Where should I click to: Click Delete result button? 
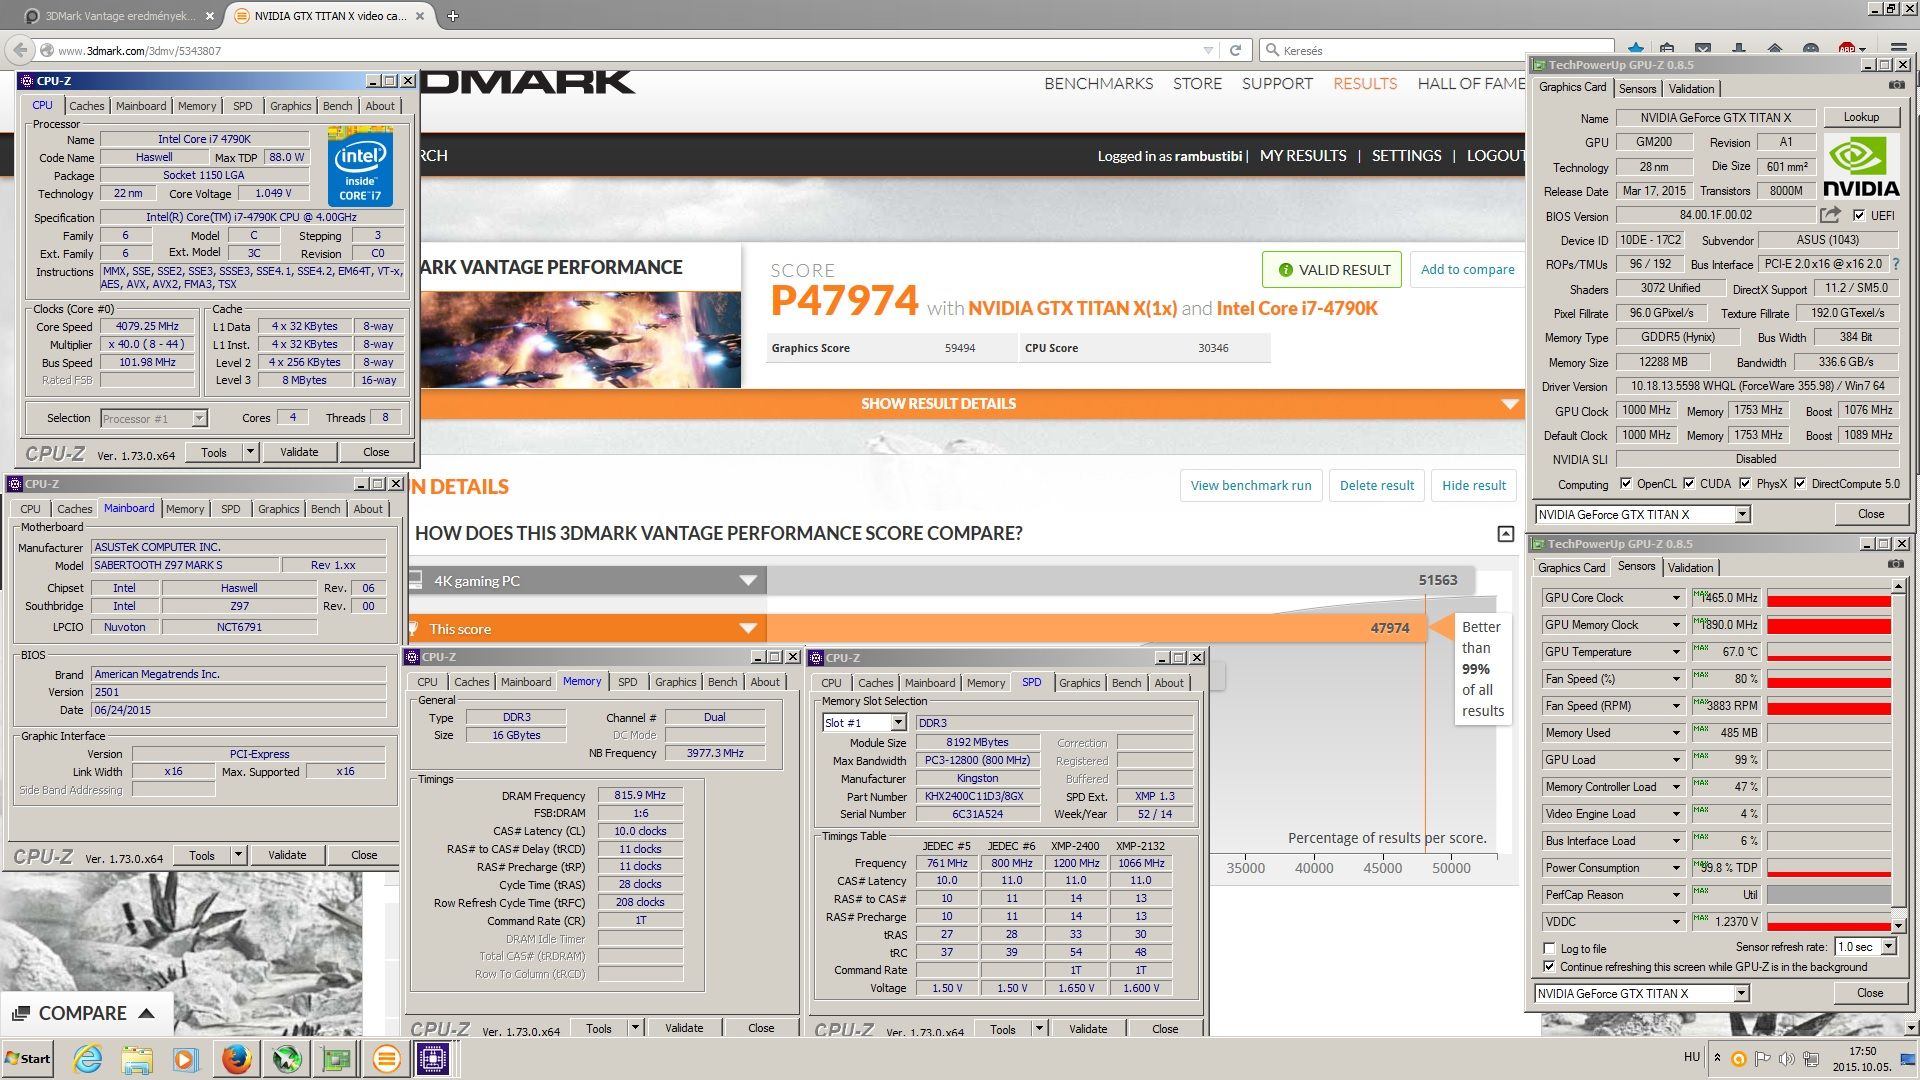pos(1376,486)
